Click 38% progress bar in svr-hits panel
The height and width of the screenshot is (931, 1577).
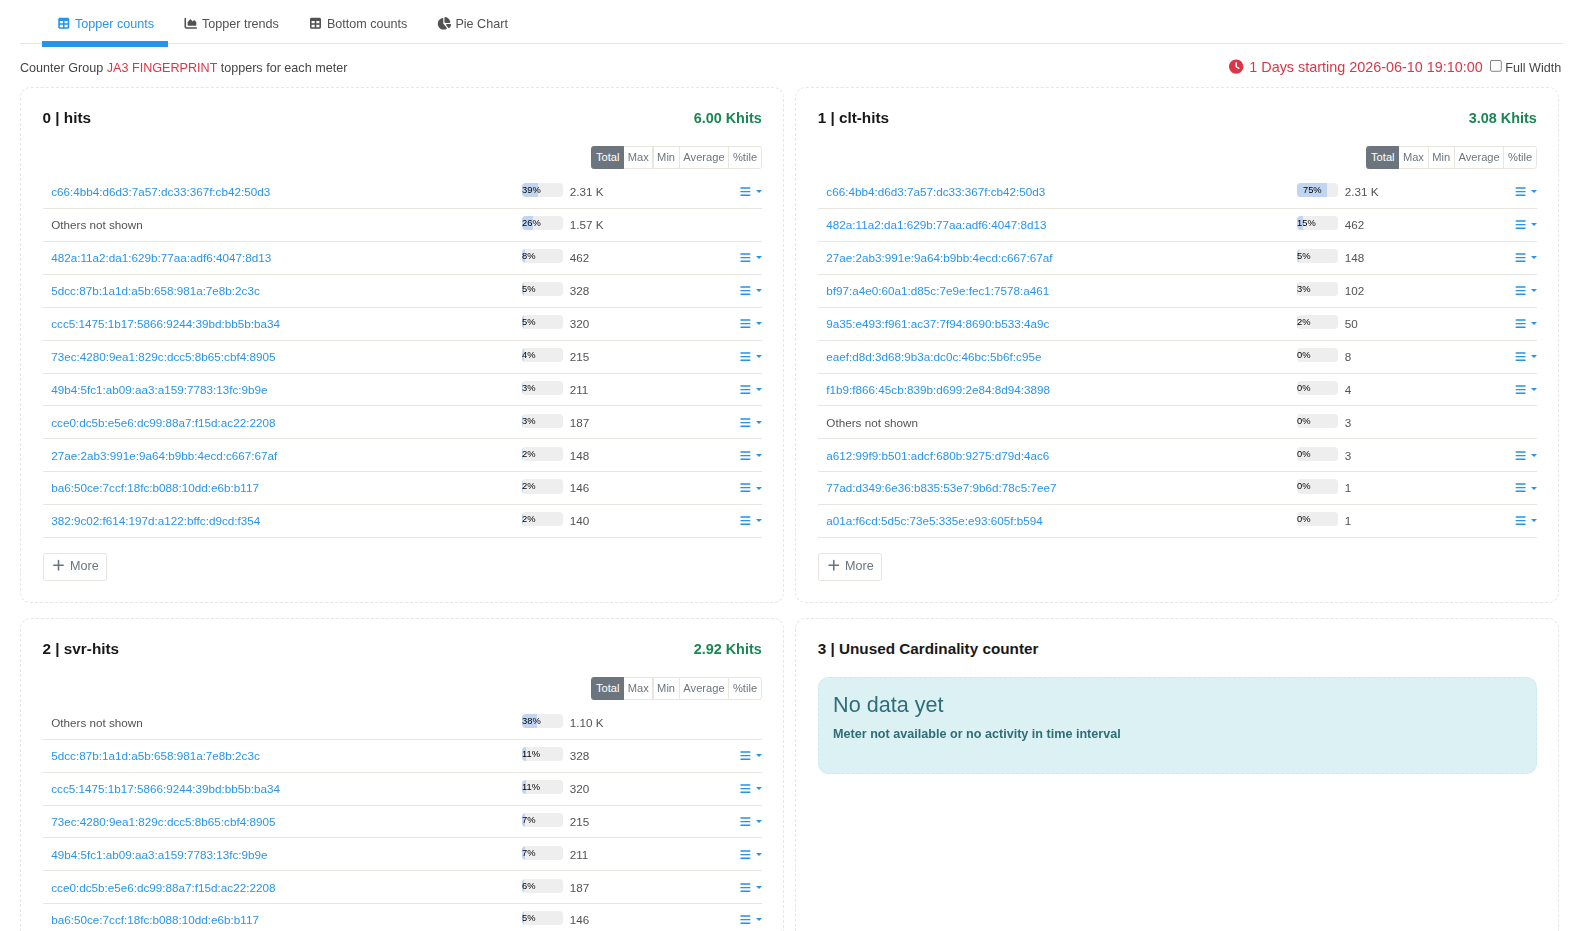[542, 721]
